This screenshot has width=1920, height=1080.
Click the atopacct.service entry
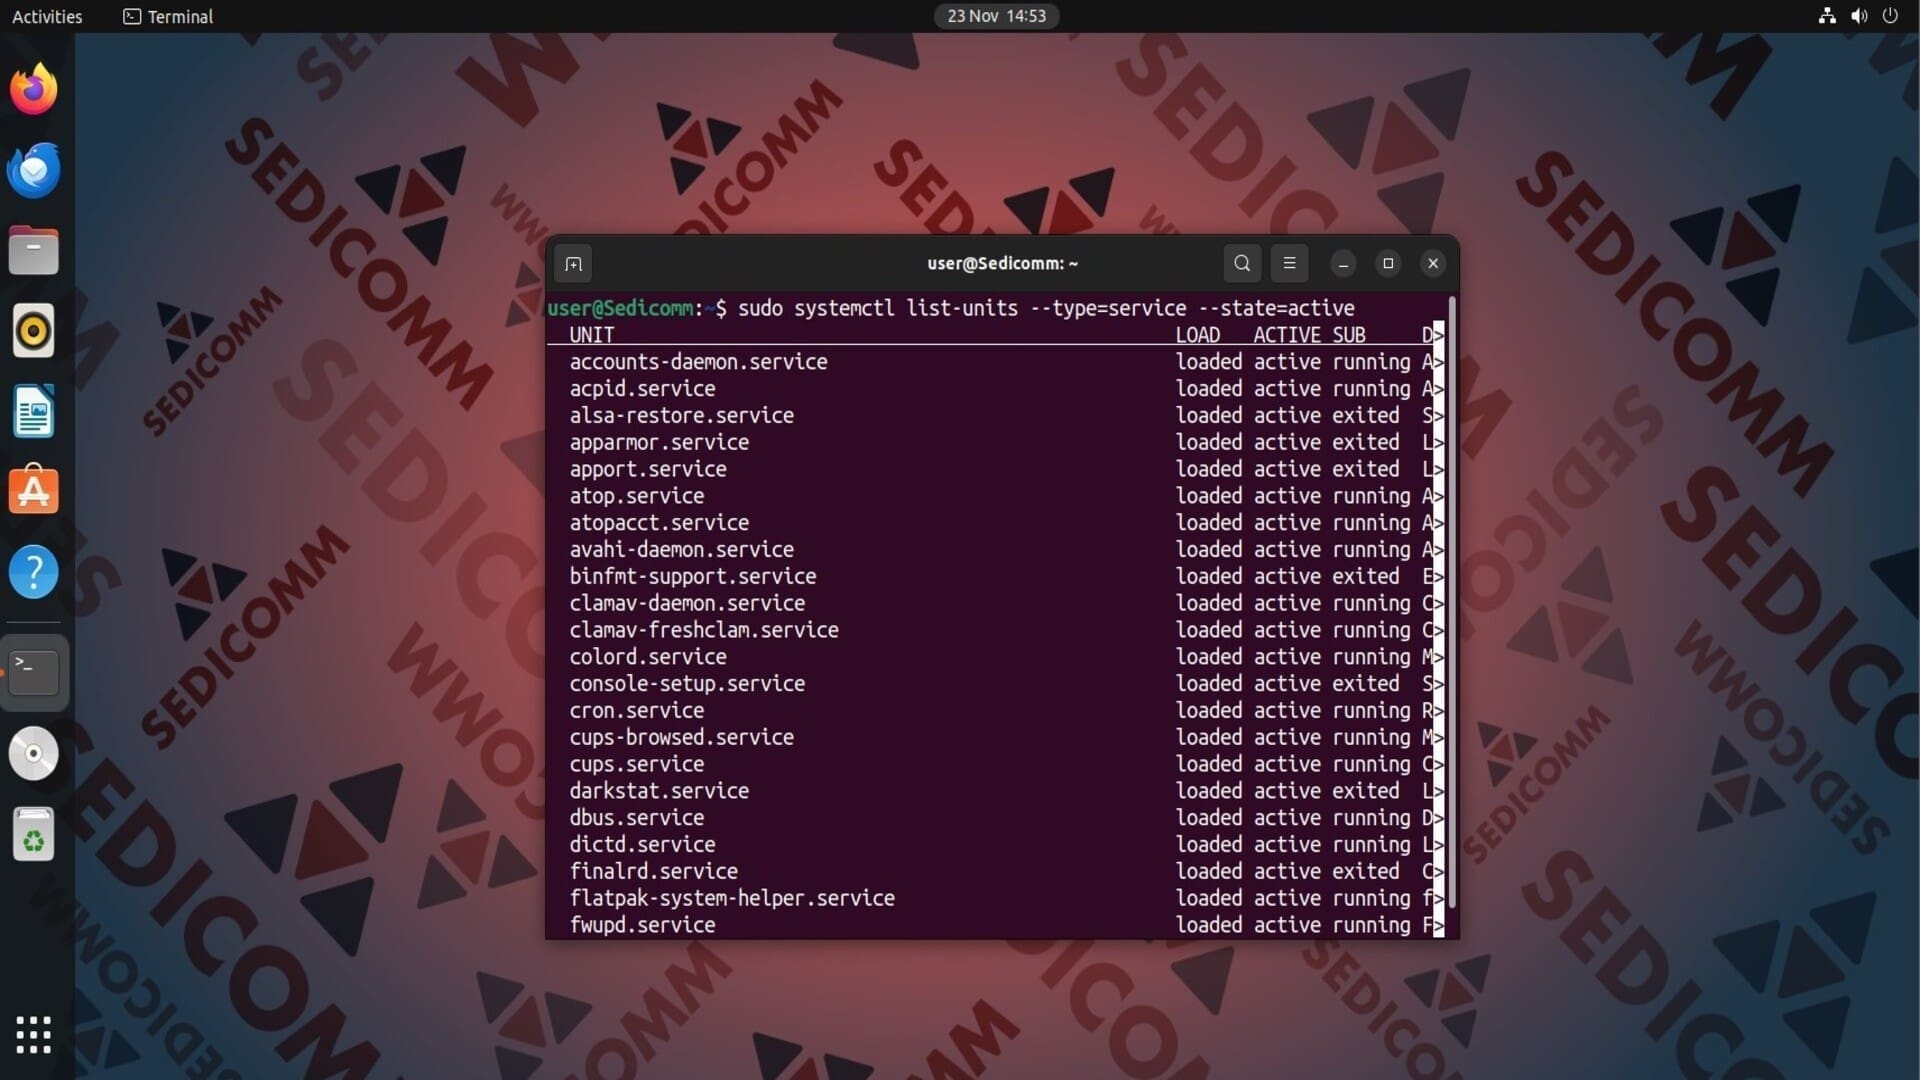[659, 523]
